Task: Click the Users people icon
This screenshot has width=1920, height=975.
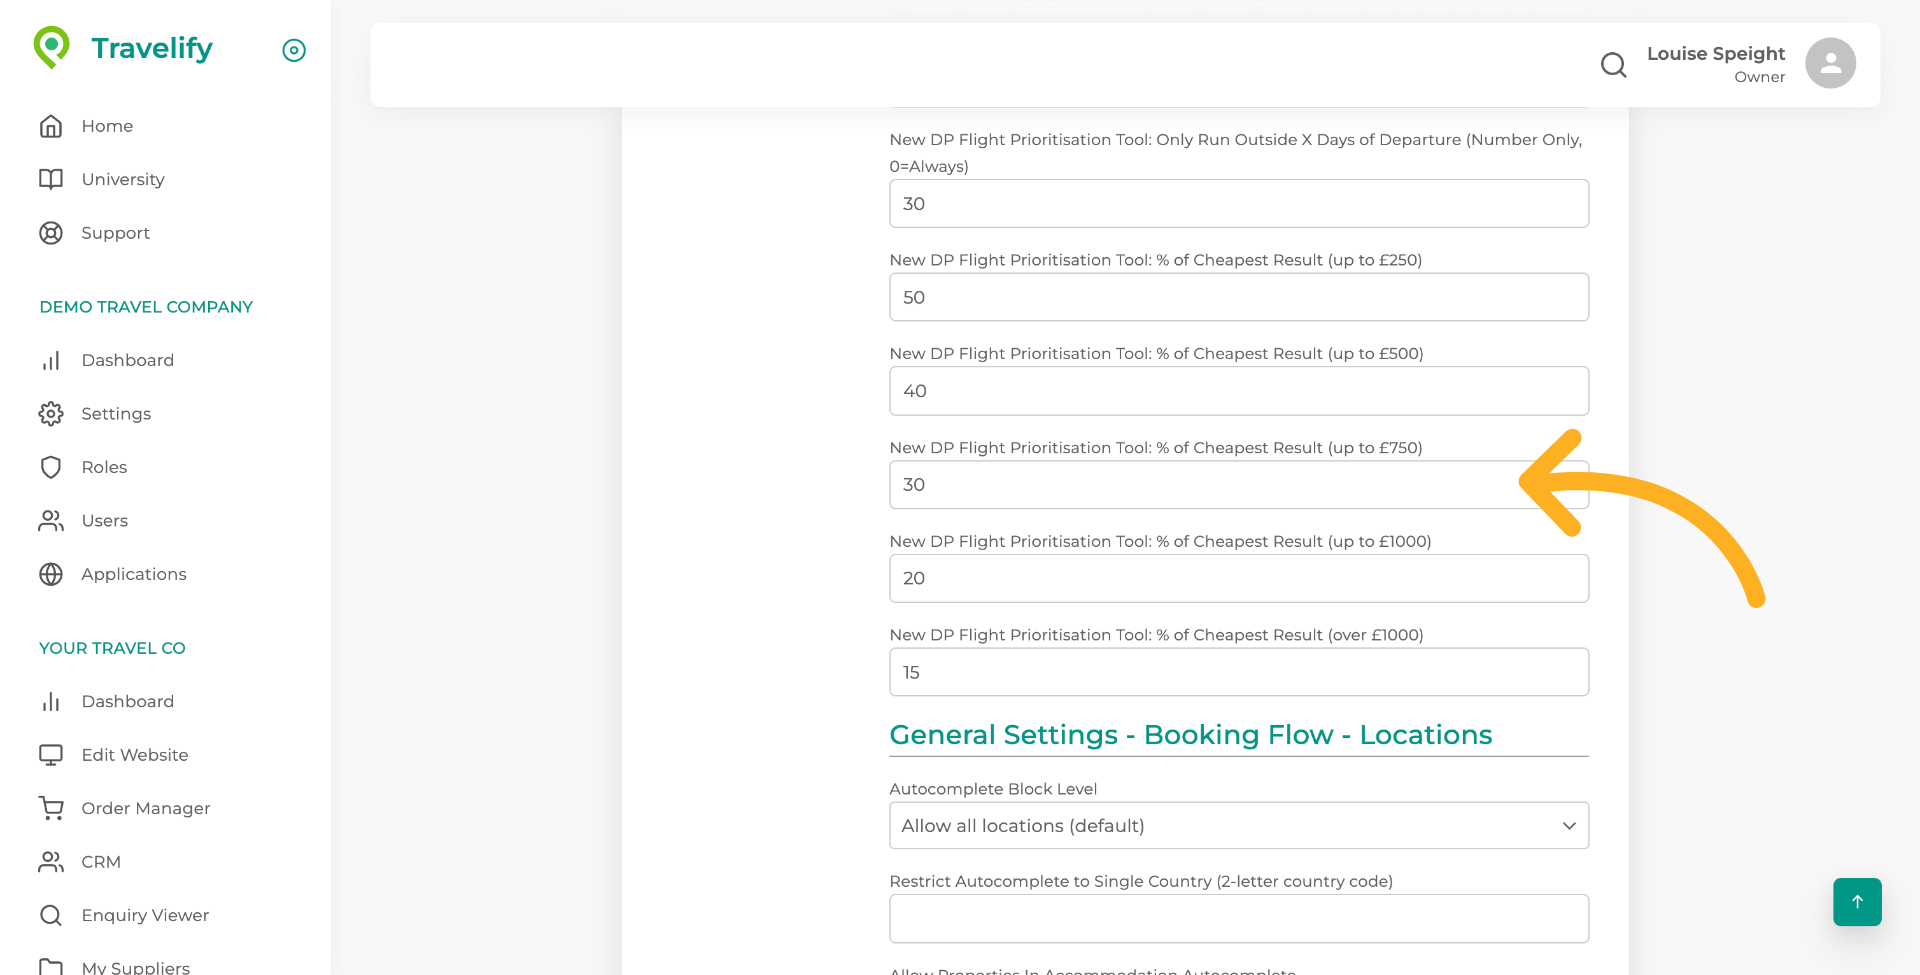Action: pos(51,521)
